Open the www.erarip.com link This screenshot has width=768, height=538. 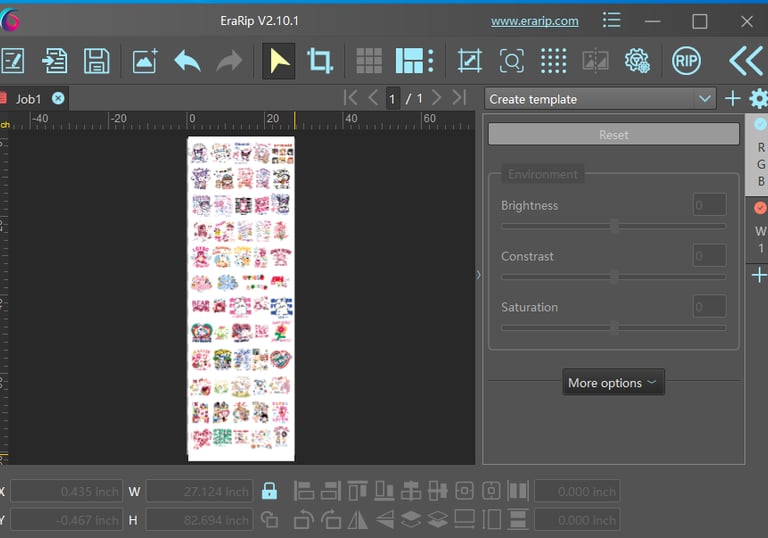(535, 21)
